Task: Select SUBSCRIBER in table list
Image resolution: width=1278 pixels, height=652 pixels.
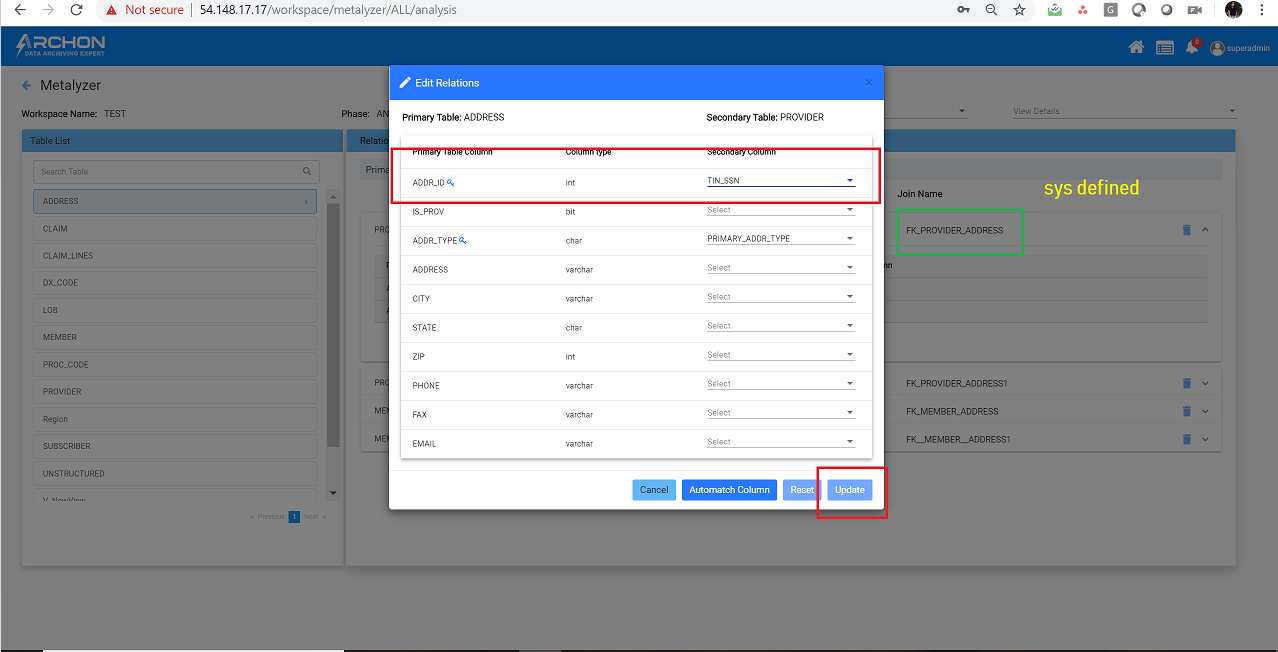Action: (175, 446)
